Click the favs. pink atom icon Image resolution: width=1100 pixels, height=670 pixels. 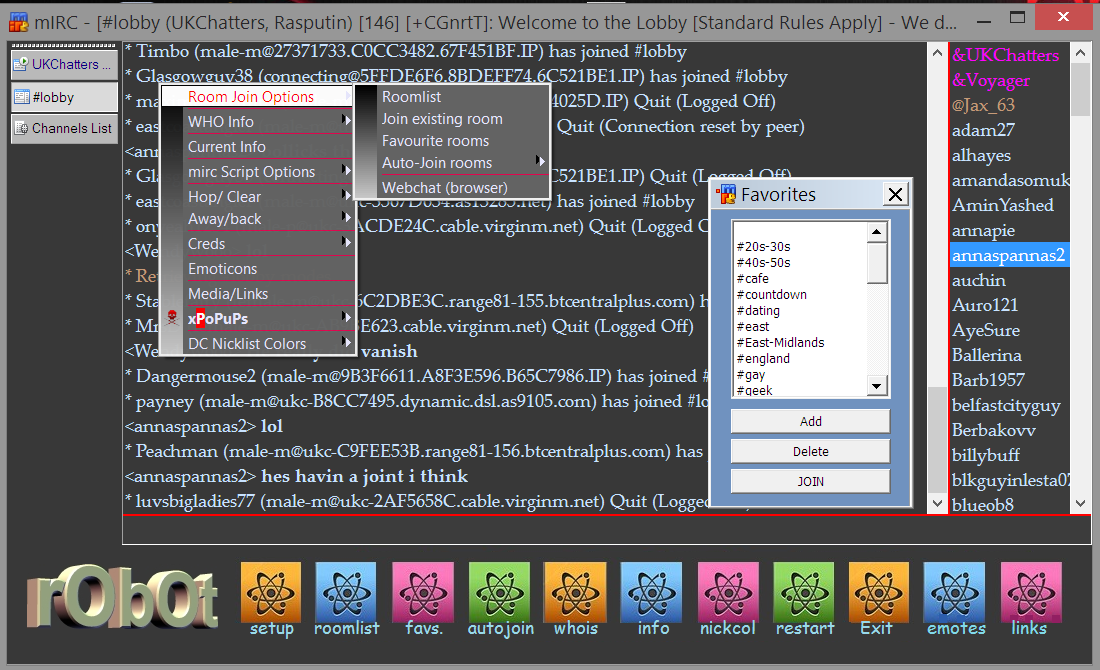coord(422,592)
